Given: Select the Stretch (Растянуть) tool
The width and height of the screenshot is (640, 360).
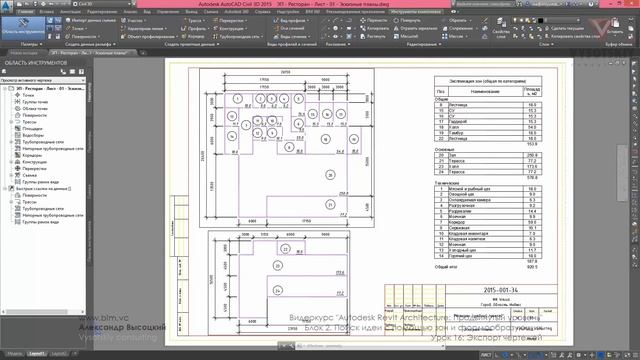Looking at the screenshot, I should click(x=373, y=37).
